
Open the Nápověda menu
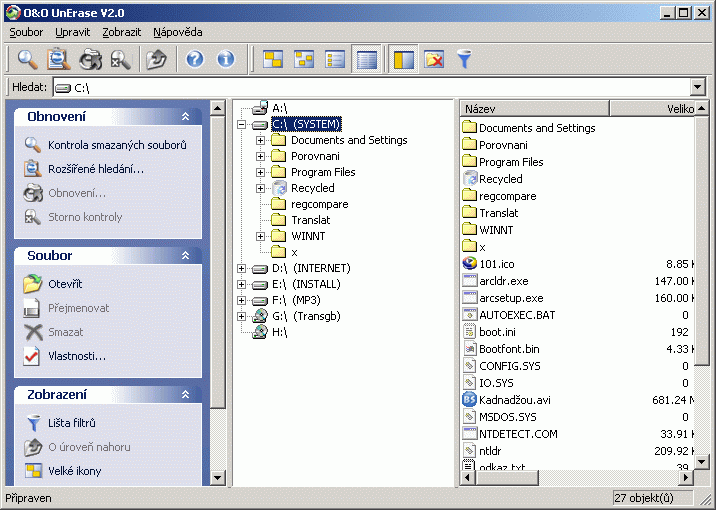coord(177,32)
